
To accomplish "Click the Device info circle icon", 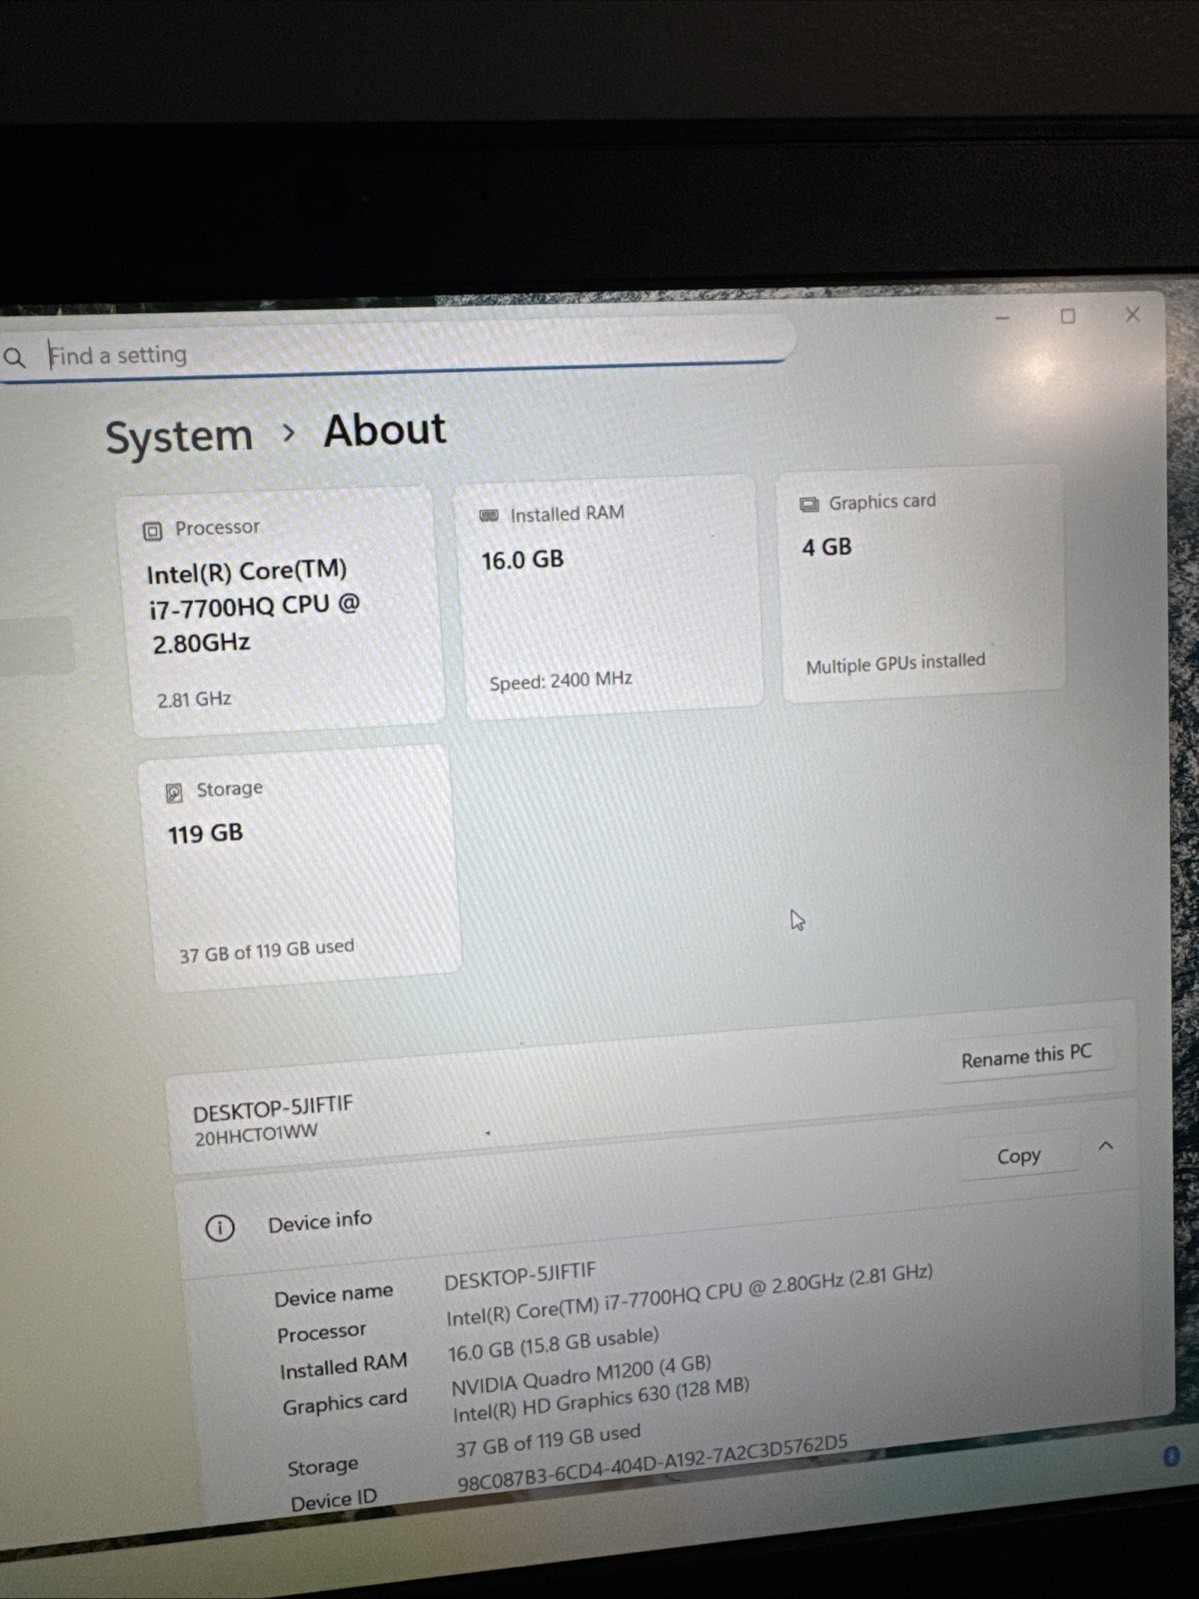I will click(x=220, y=1227).
